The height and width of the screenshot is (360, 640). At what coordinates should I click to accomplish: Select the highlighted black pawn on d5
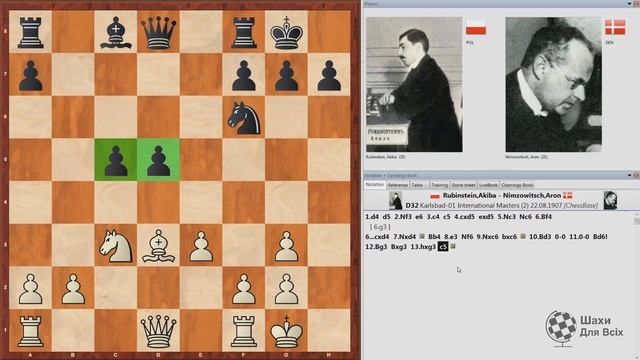point(158,160)
